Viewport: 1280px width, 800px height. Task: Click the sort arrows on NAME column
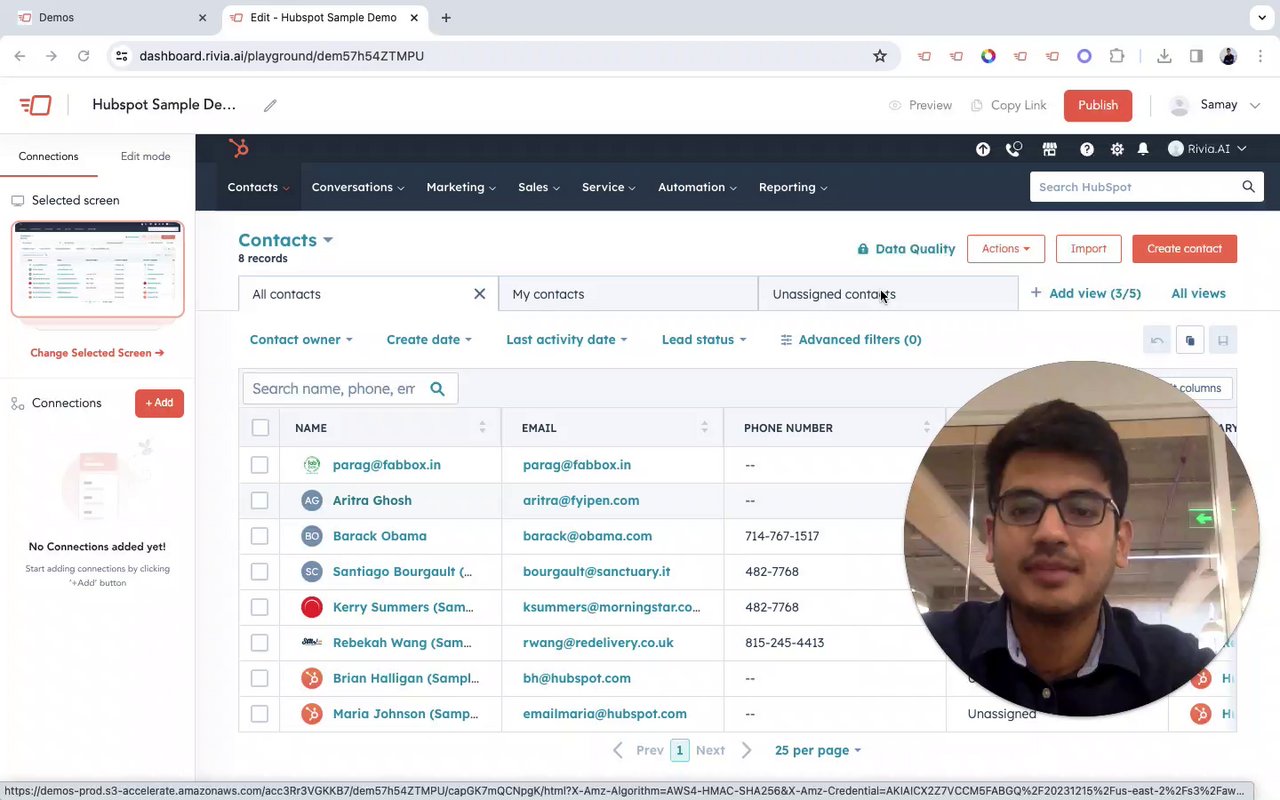pyautogui.click(x=482, y=428)
